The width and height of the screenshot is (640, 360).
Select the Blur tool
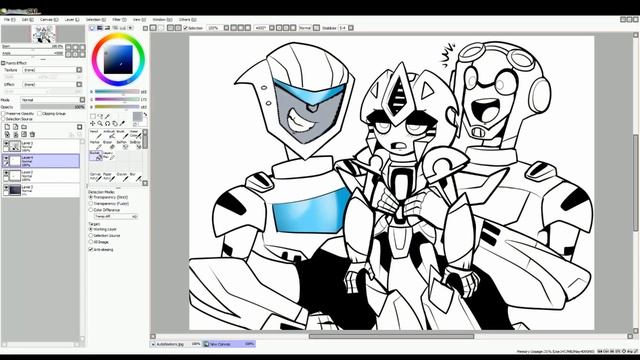point(135,177)
